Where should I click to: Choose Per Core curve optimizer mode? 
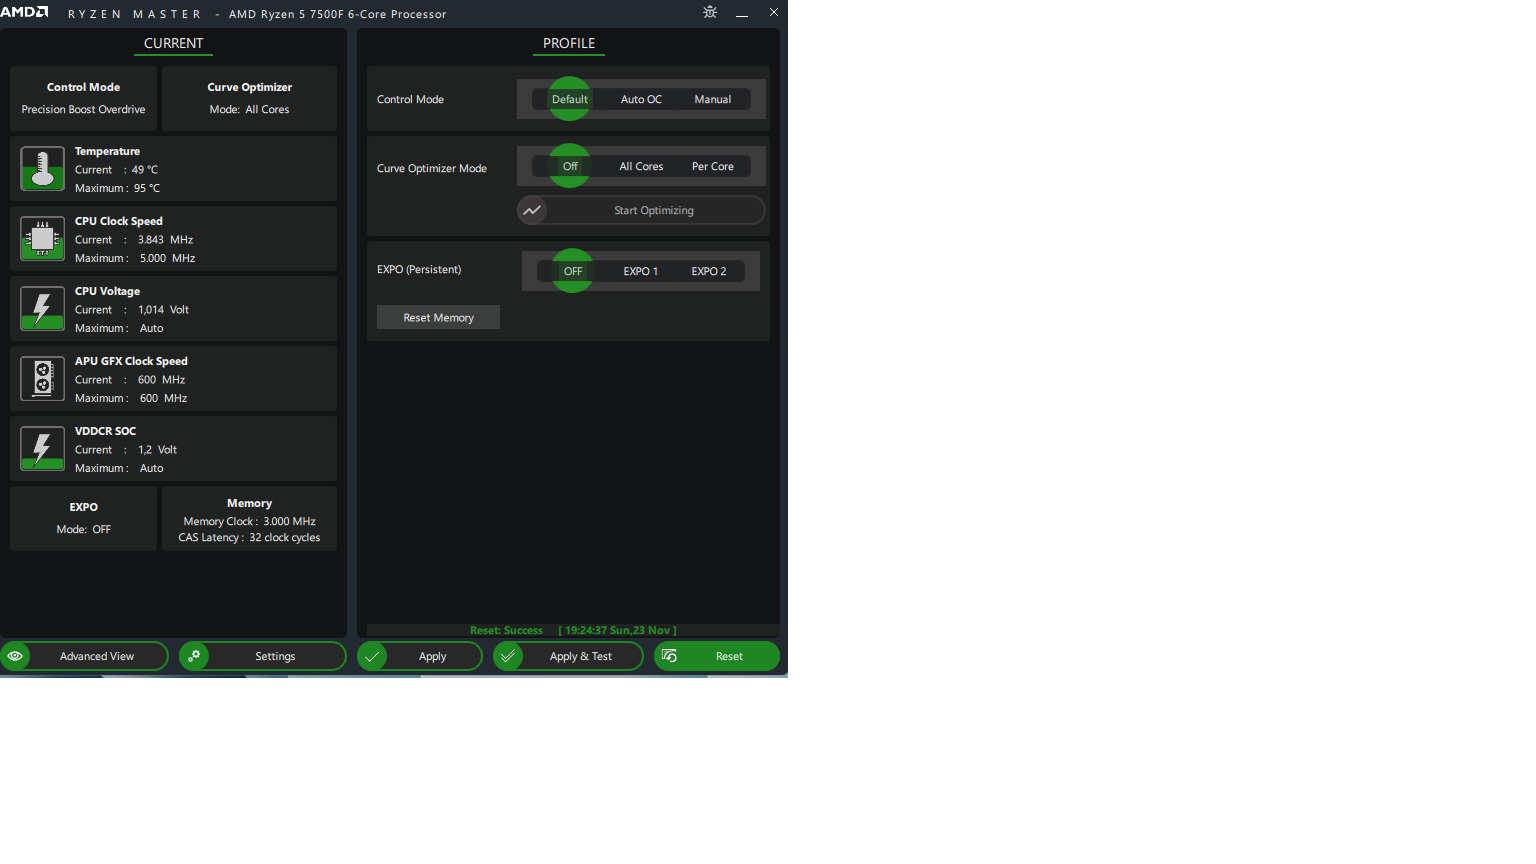[x=713, y=166]
